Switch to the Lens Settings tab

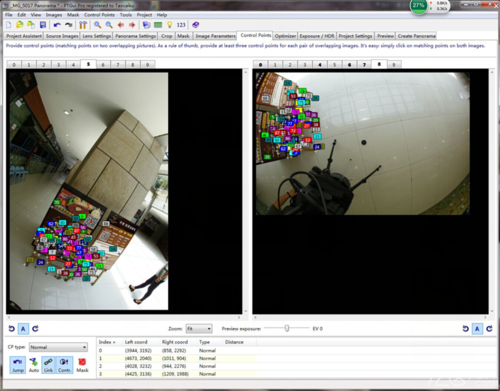(x=97, y=36)
